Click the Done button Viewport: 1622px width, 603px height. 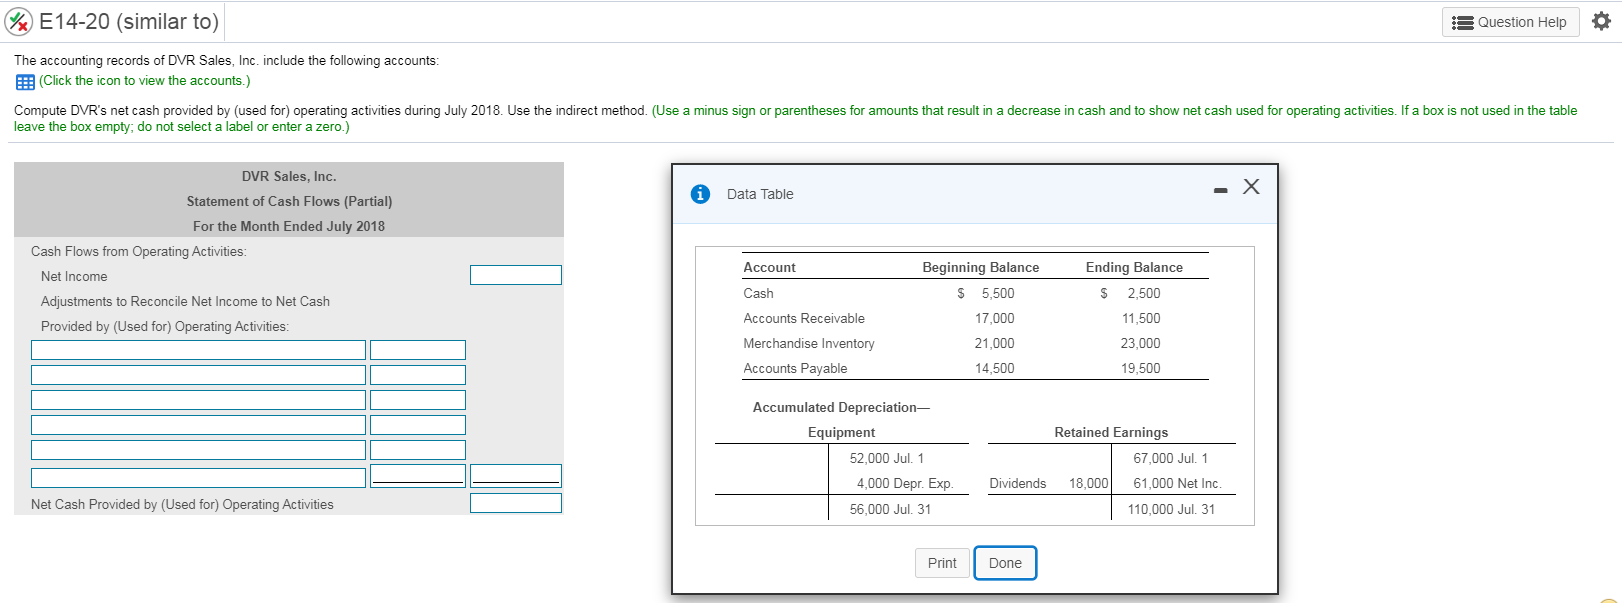[1005, 563]
